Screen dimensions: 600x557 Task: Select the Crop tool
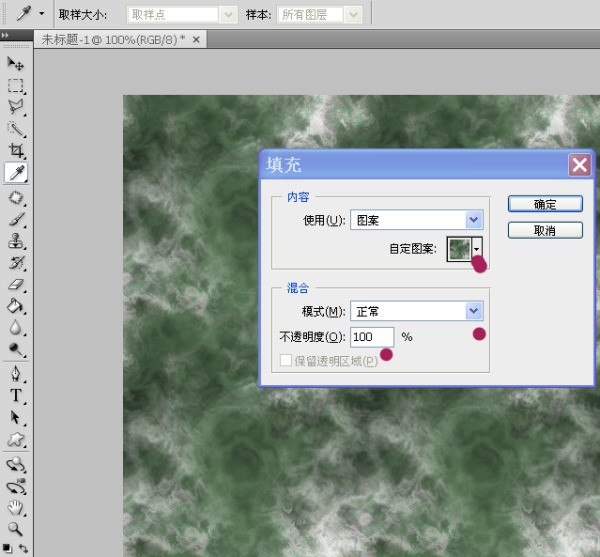[x=16, y=151]
